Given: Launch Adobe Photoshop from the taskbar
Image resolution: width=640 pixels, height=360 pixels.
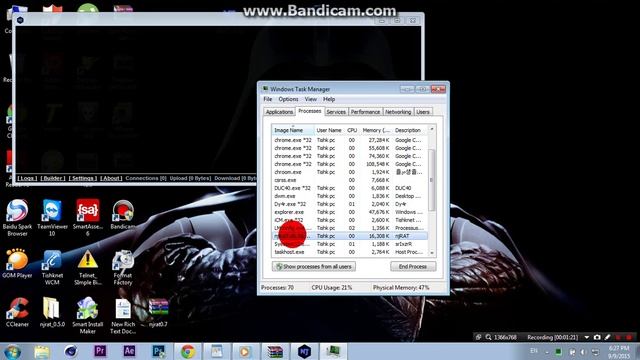Looking at the screenshot, I should pyautogui.click(x=158, y=351).
